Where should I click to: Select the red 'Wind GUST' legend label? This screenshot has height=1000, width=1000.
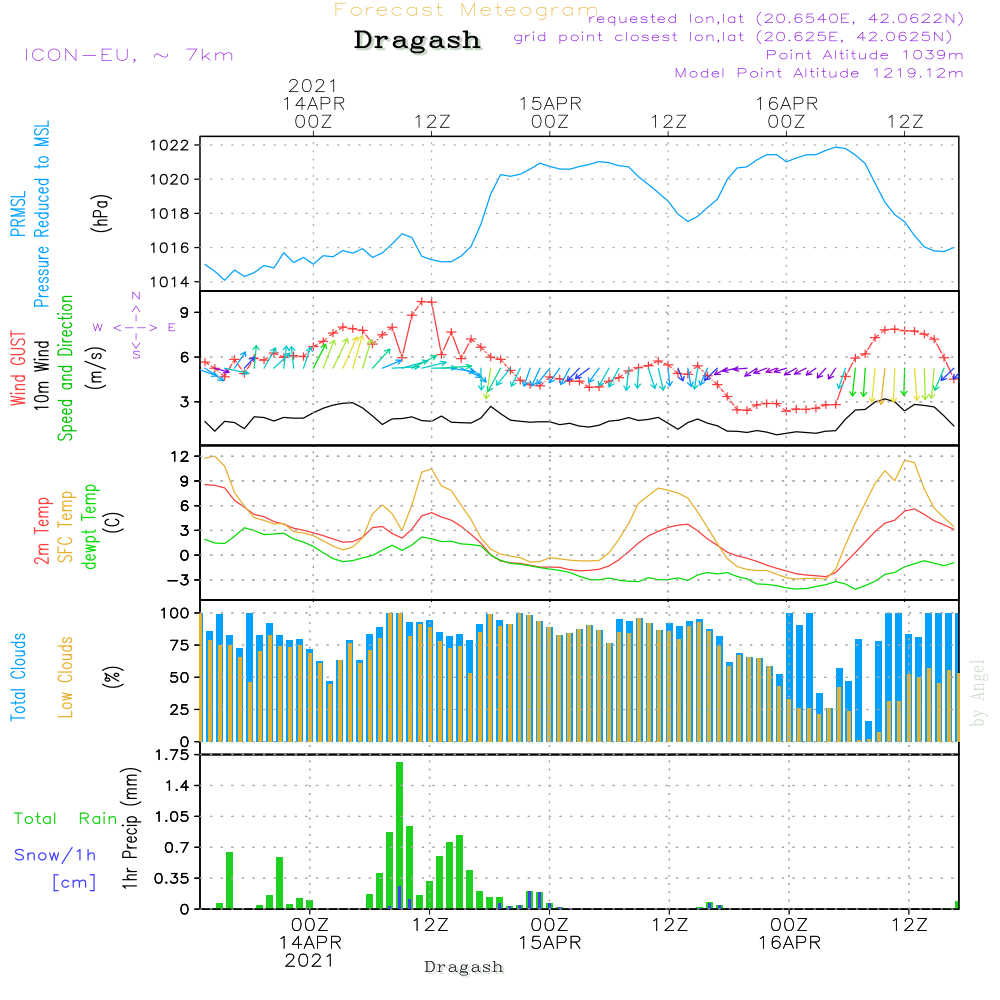[x=18, y=368]
